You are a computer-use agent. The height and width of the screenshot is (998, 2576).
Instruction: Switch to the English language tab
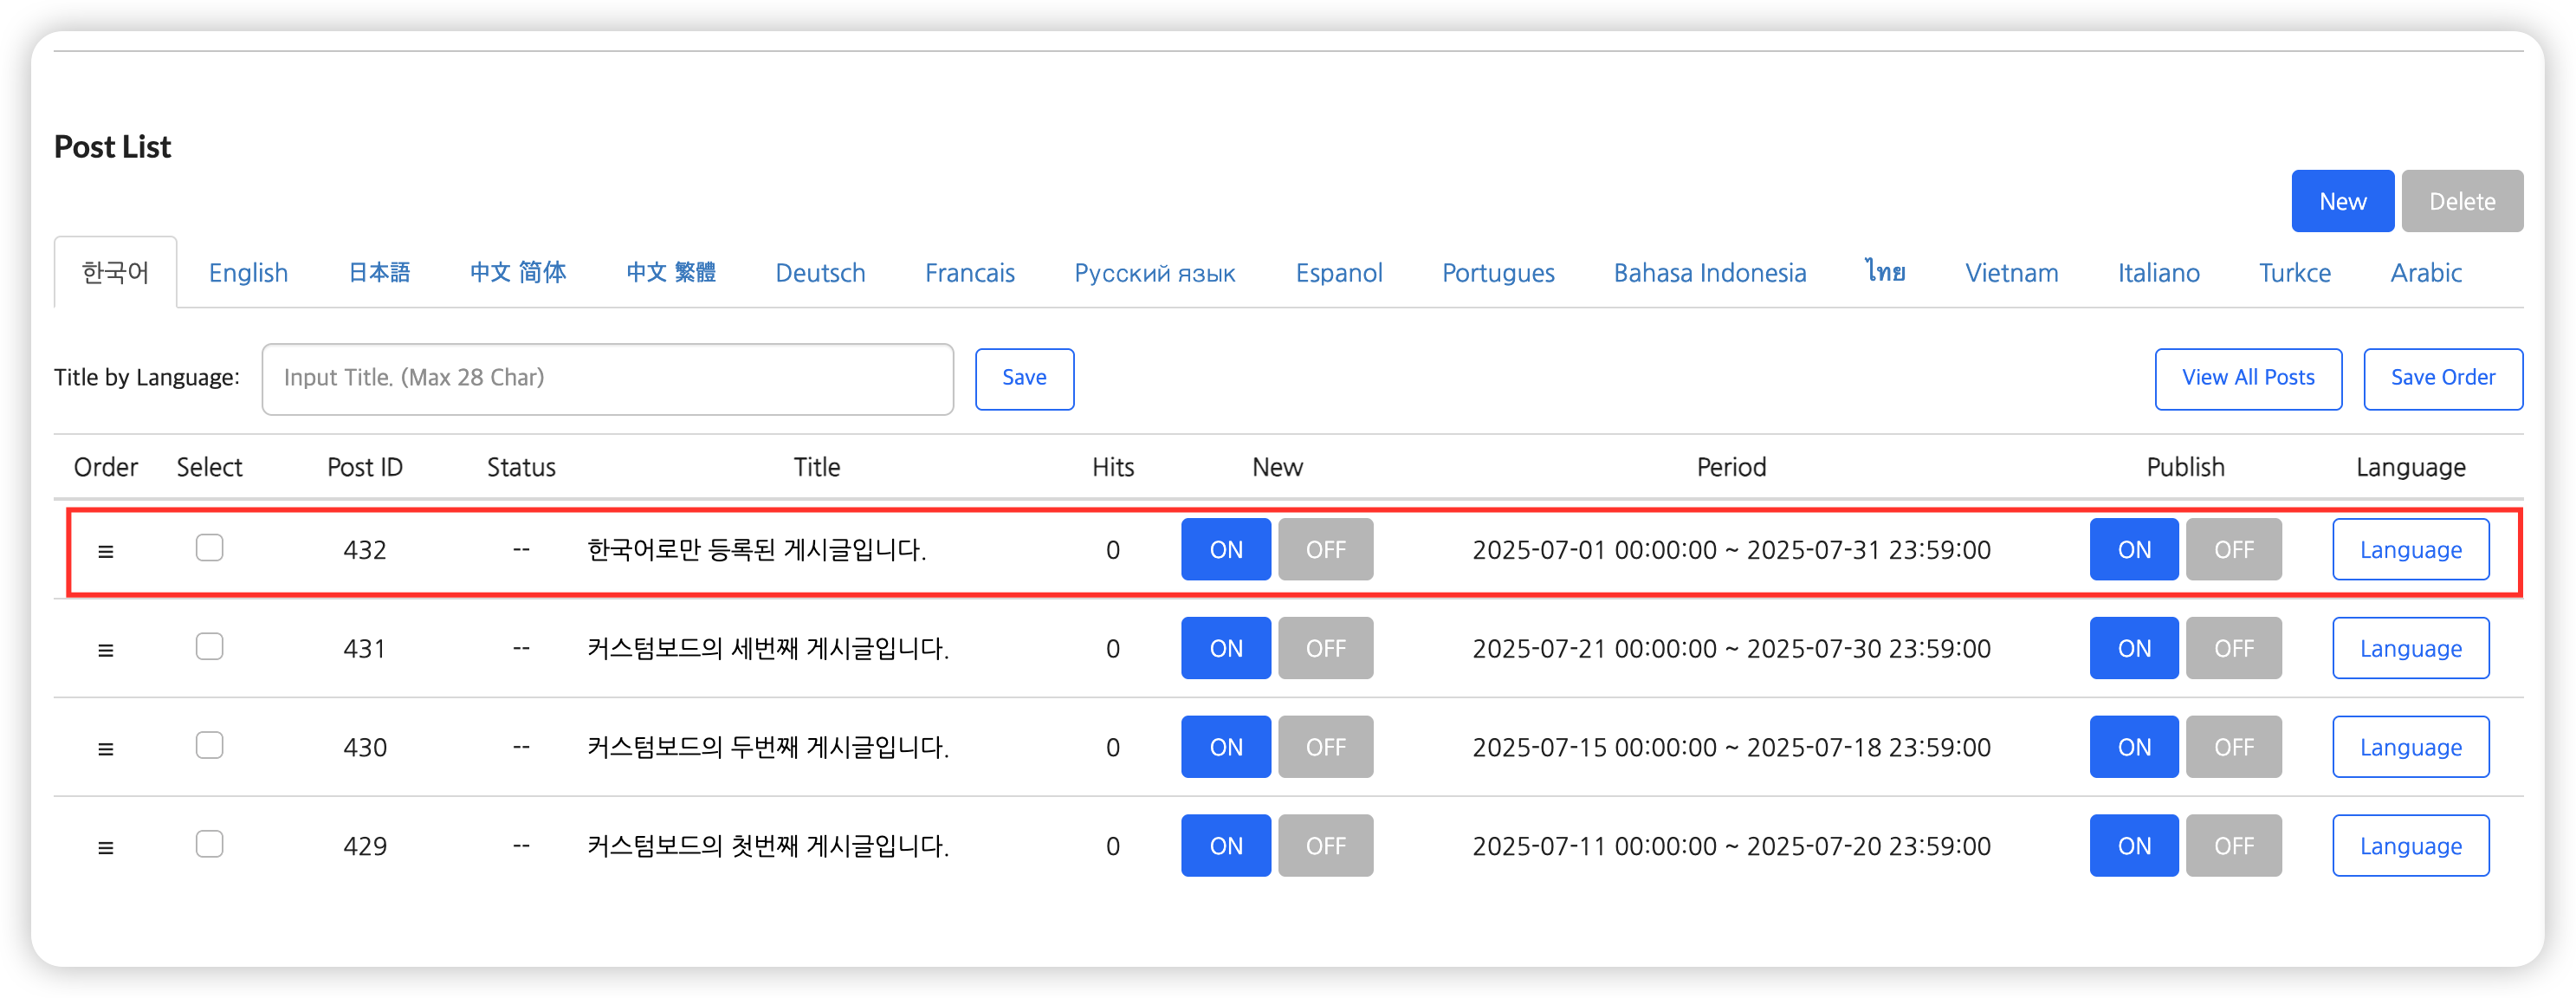point(248,273)
